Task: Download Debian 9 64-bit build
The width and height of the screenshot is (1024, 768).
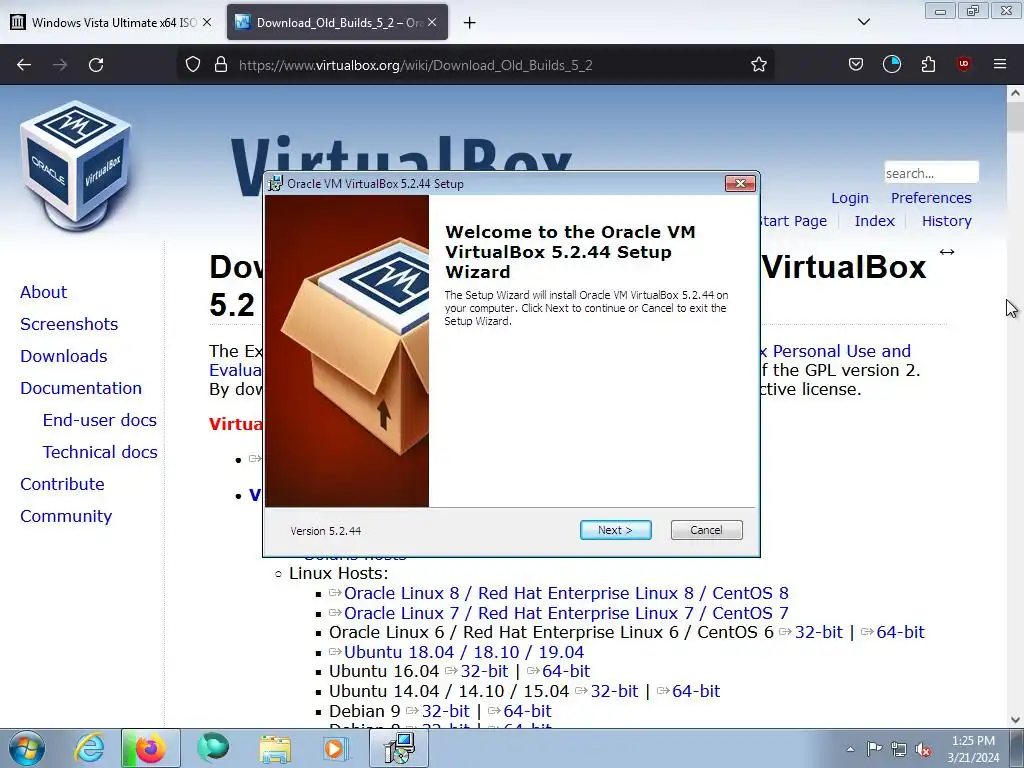Action: click(527, 711)
